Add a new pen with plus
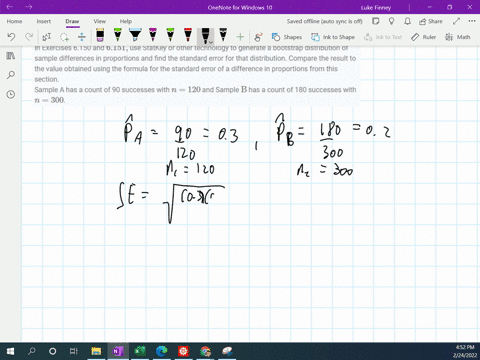 coord(240,37)
